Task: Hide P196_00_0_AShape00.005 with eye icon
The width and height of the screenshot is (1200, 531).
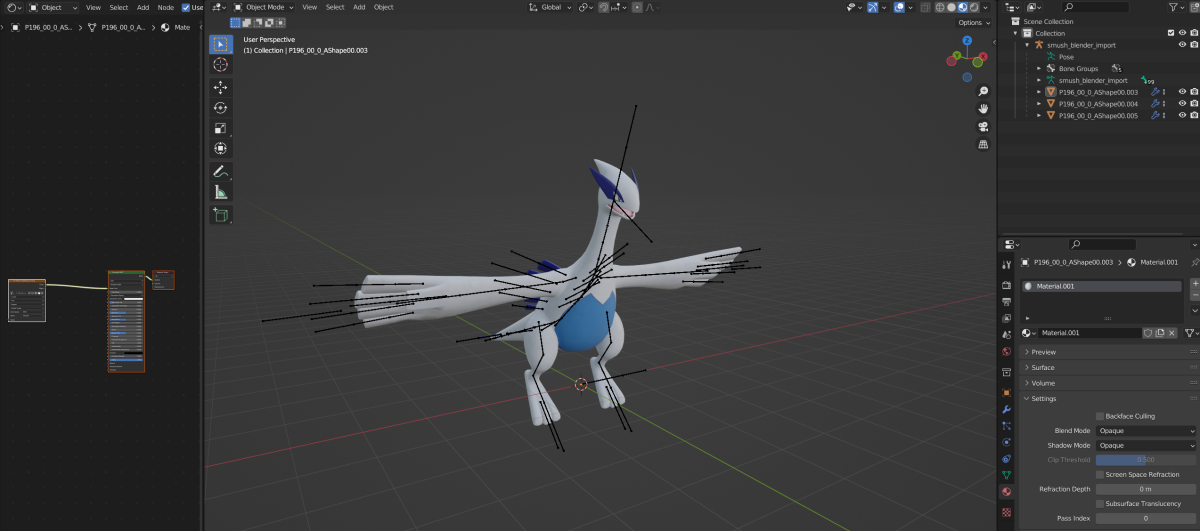Action: [x=1182, y=115]
